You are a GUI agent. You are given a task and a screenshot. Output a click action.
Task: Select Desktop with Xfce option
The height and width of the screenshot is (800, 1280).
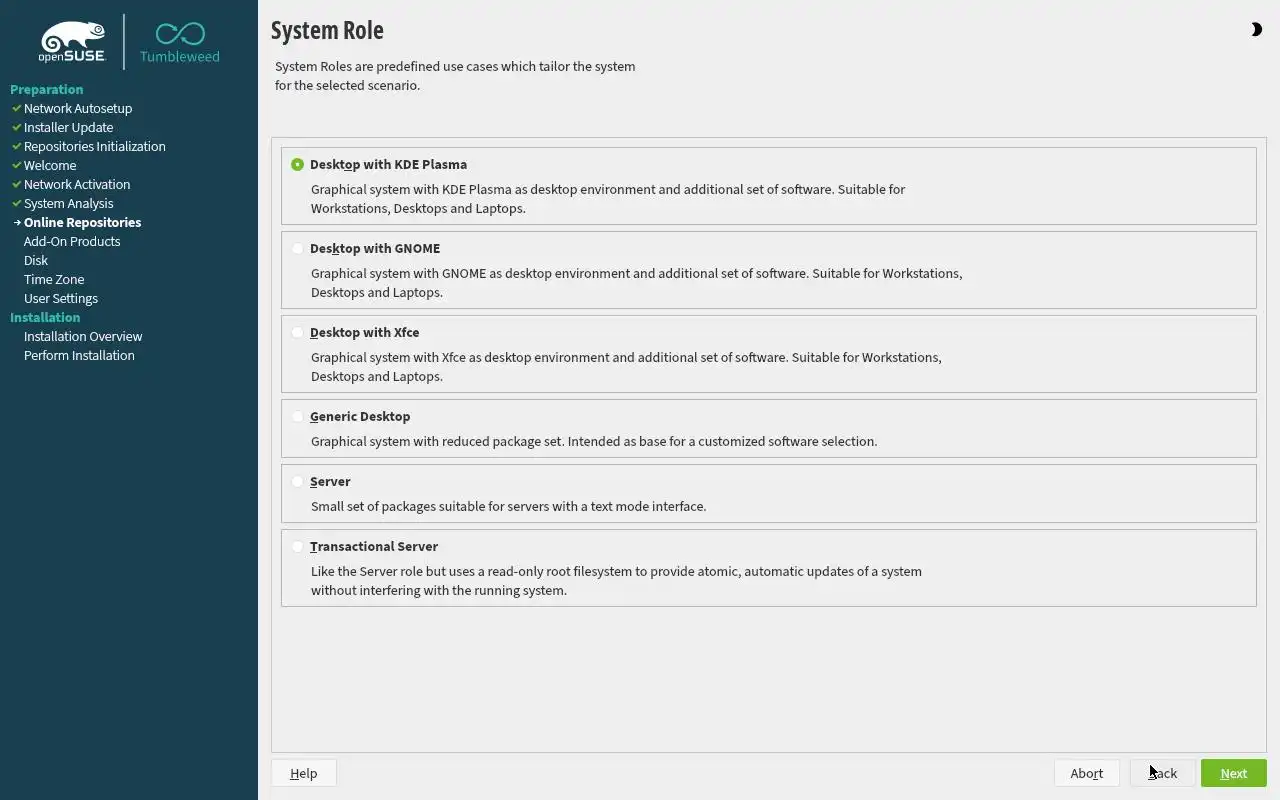(298, 333)
